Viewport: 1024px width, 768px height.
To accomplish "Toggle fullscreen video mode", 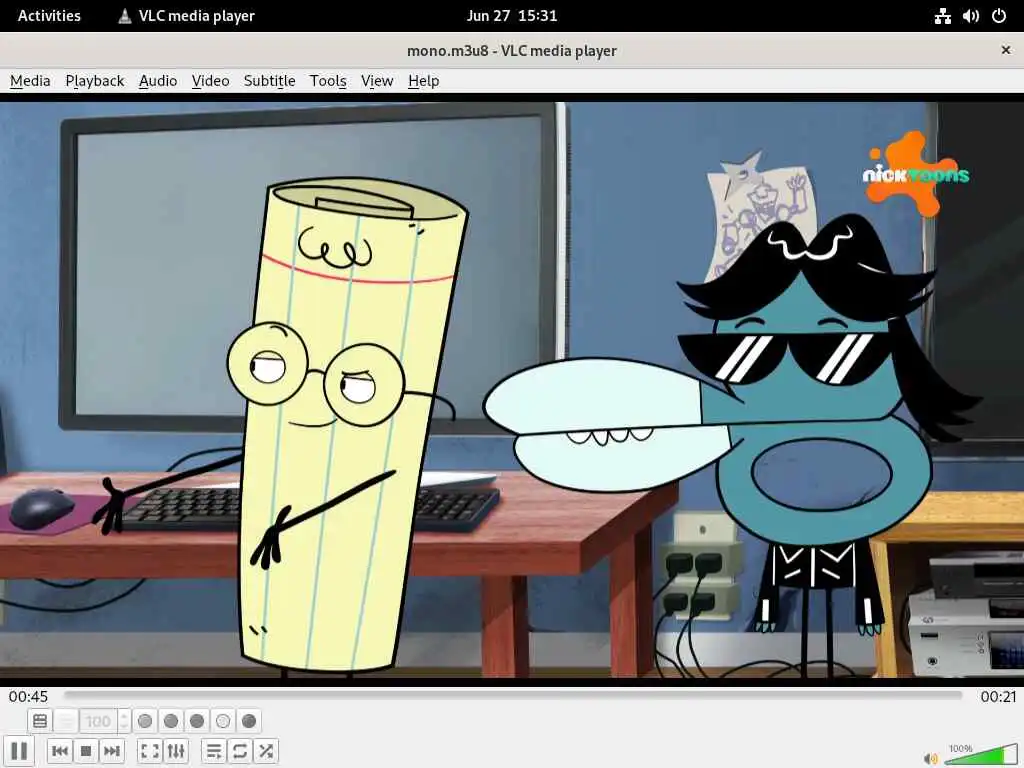I will (150, 751).
